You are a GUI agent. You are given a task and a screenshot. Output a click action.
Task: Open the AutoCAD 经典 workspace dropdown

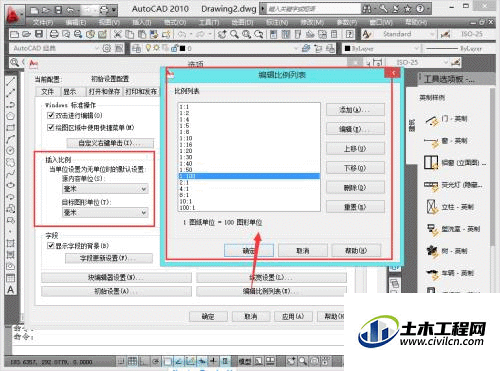click(55, 49)
